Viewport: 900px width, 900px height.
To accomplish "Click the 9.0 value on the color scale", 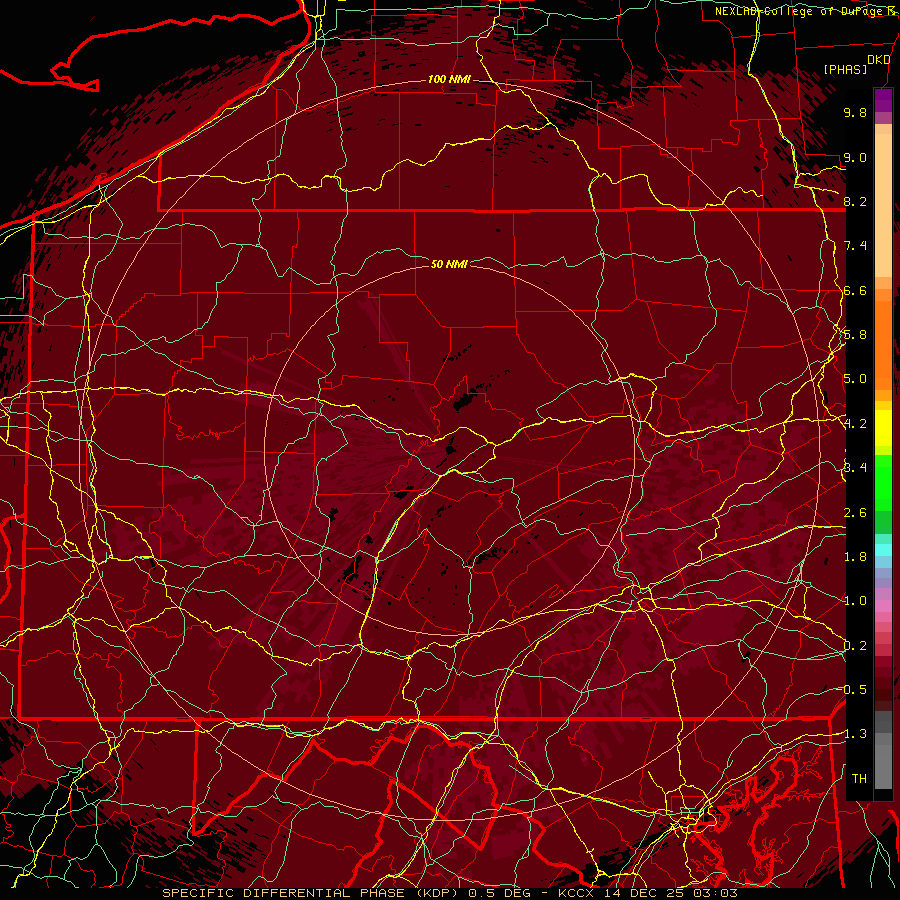I will (x=855, y=157).
